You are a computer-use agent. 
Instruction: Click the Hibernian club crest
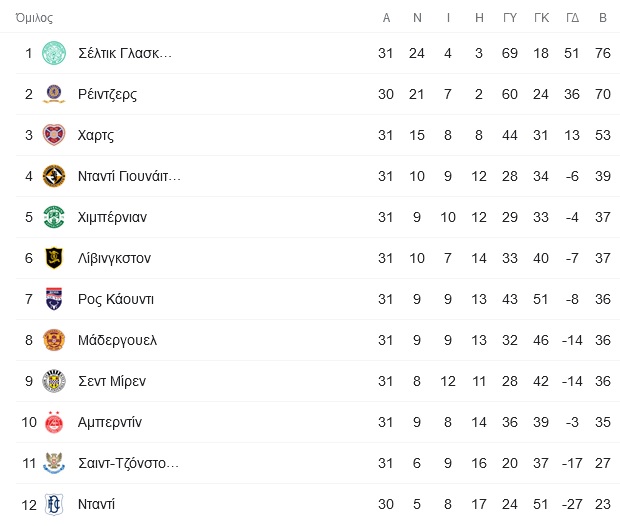tap(54, 217)
